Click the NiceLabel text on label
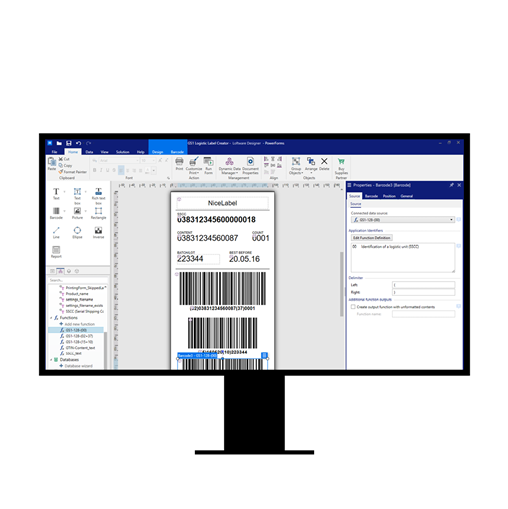The width and height of the screenshot is (508, 509). 222,203
